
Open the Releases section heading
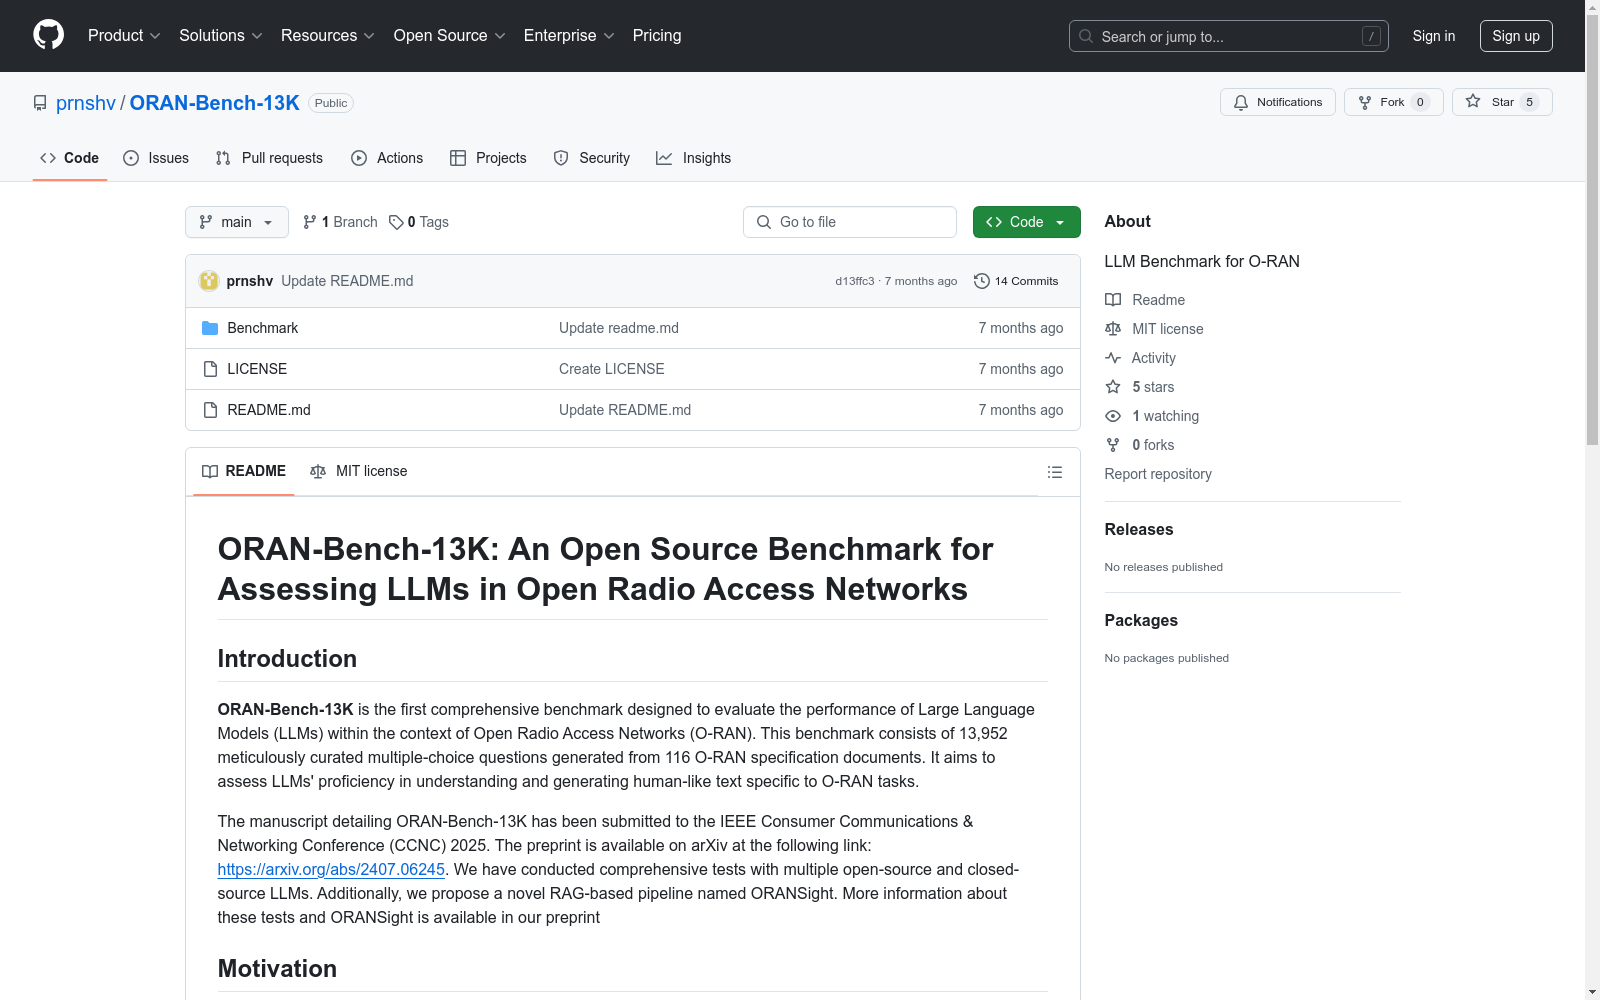pyautogui.click(x=1139, y=530)
